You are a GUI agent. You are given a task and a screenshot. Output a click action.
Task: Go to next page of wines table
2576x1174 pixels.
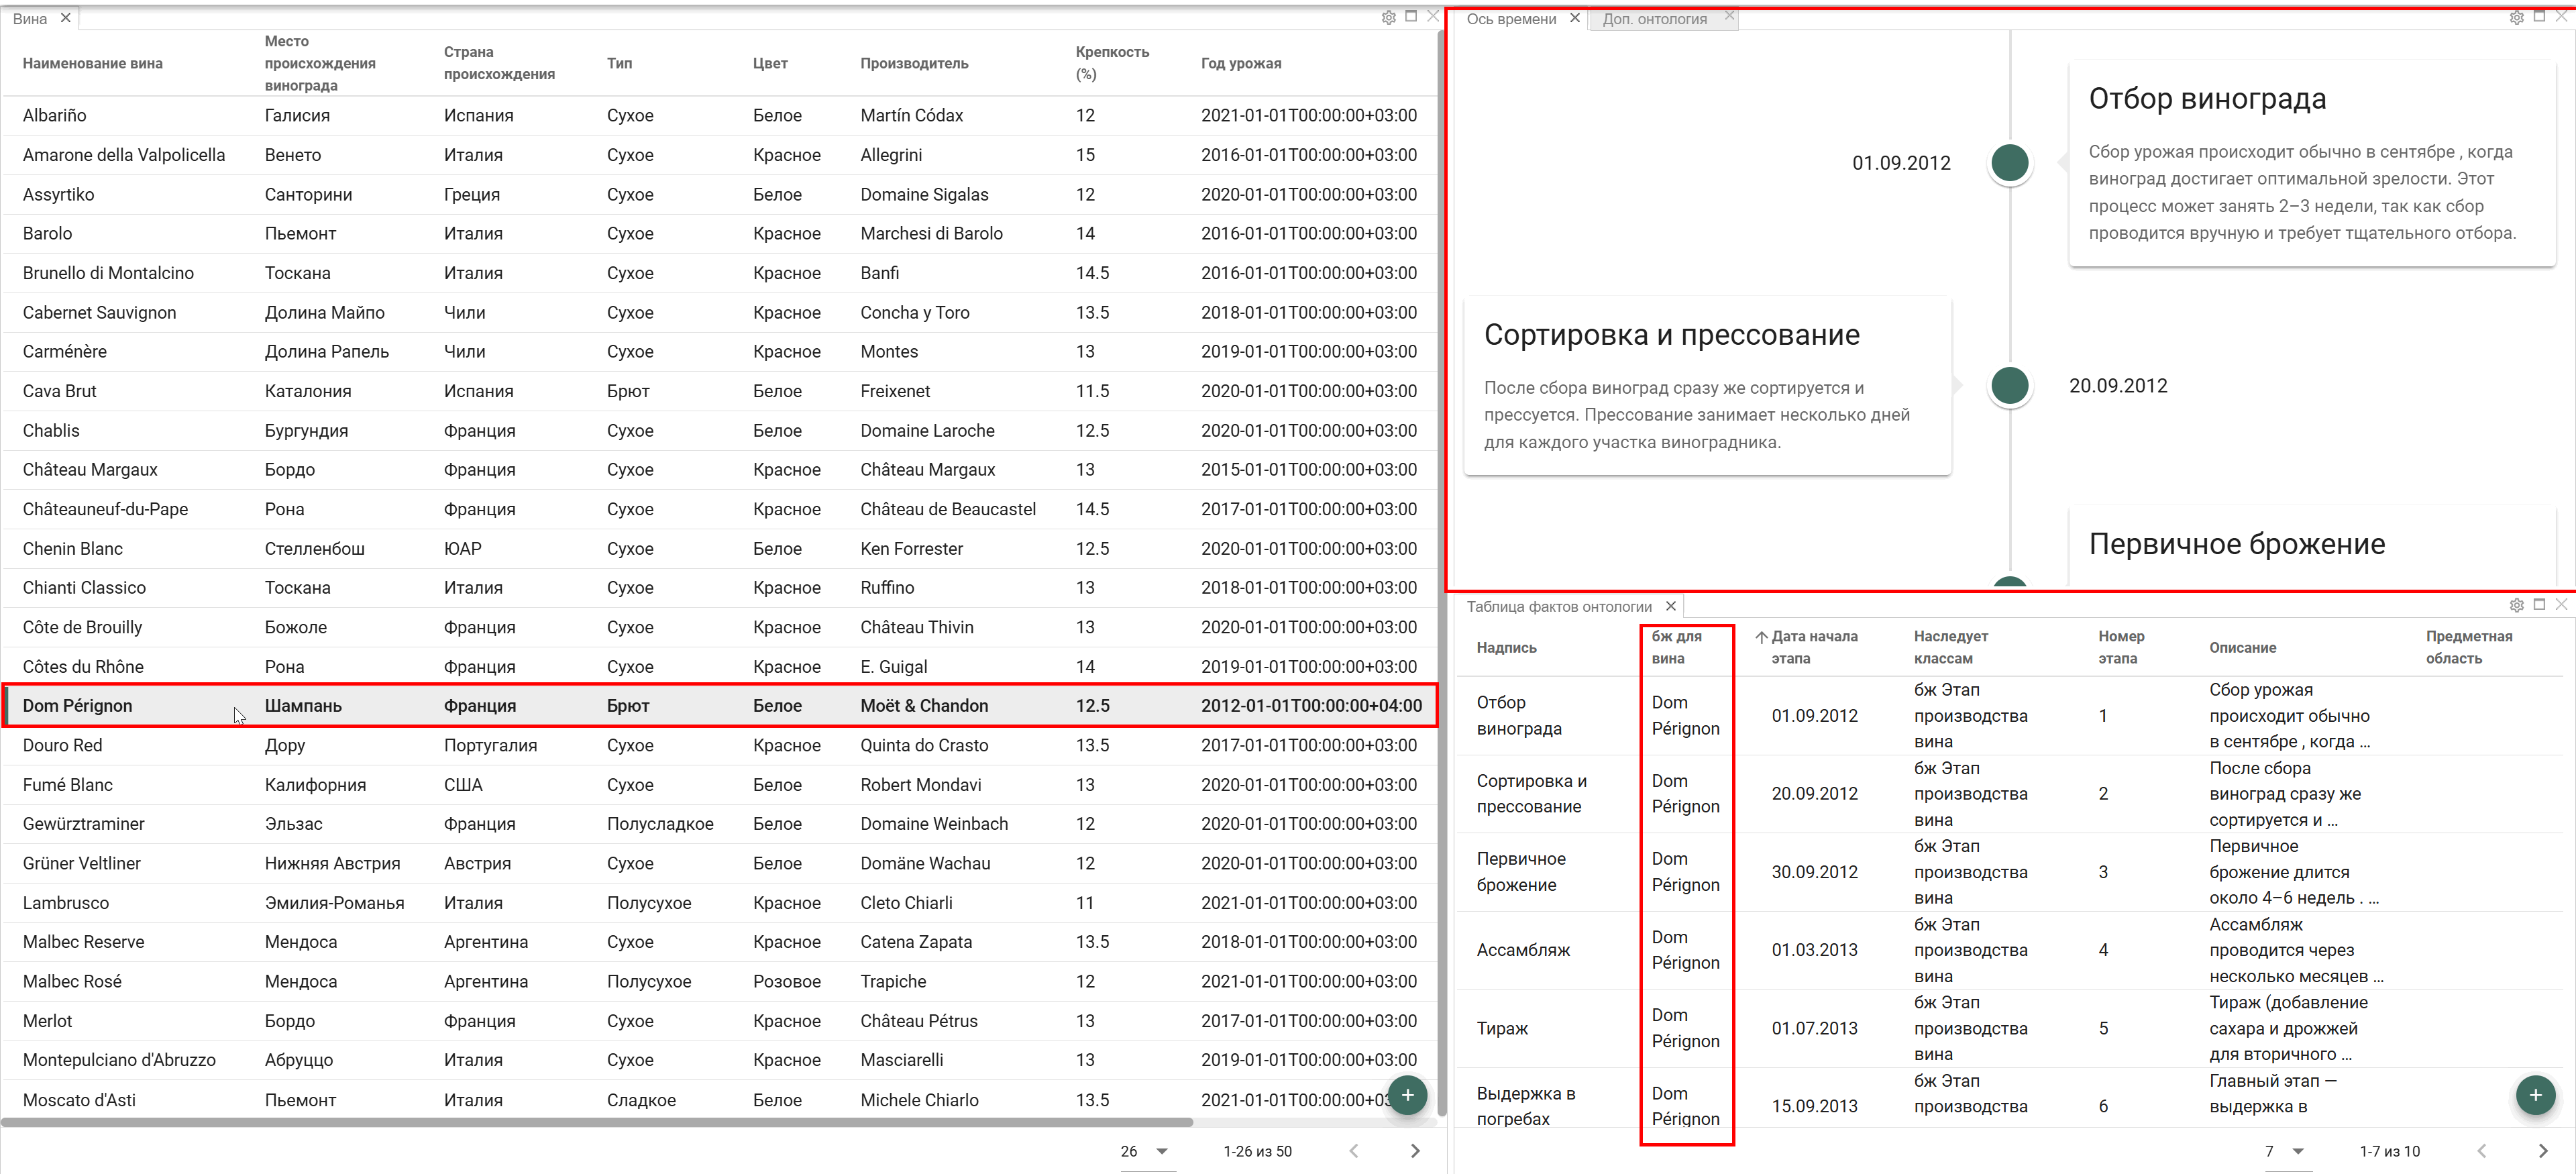[x=1415, y=1151]
